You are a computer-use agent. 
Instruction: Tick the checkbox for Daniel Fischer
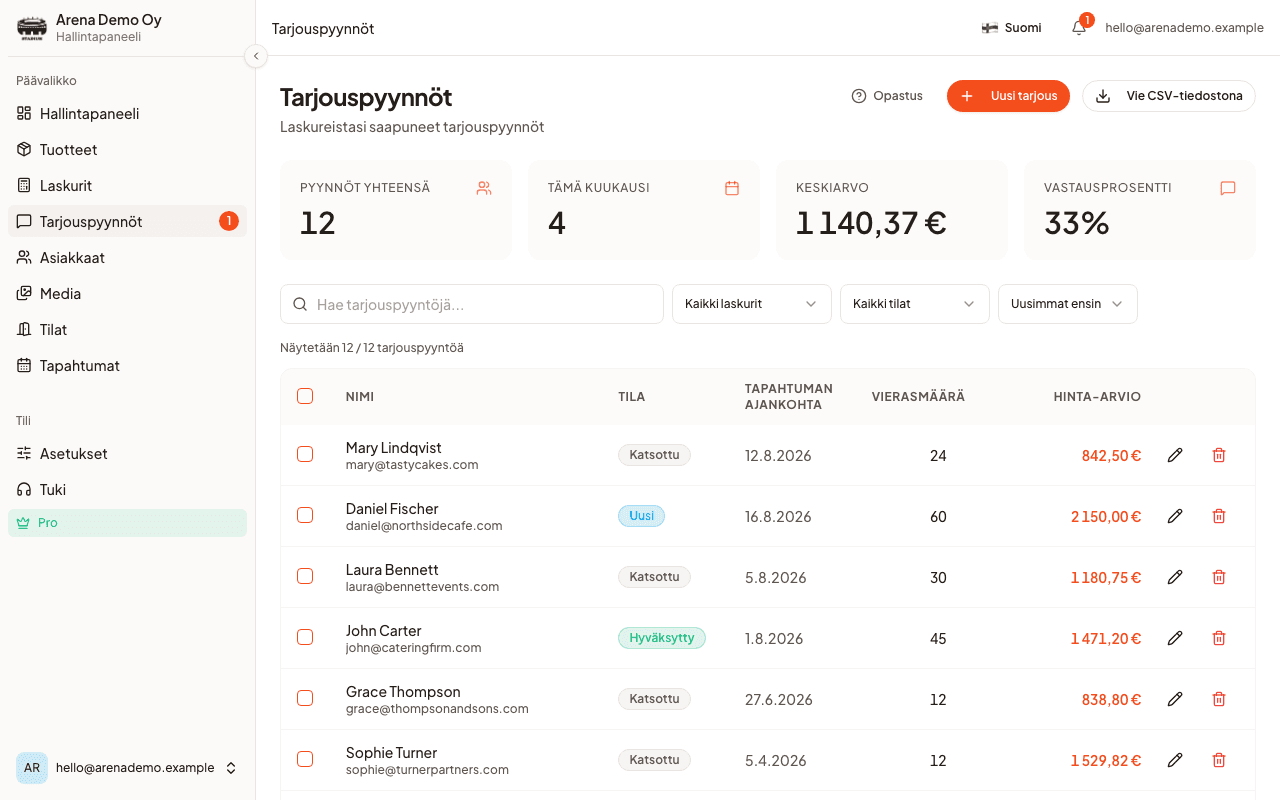click(x=305, y=516)
